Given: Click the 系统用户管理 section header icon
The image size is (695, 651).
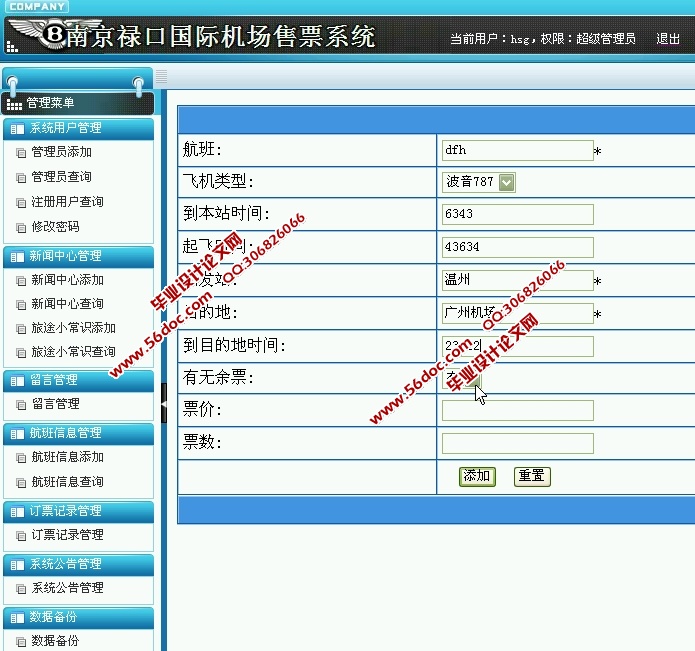Looking at the screenshot, I should tap(17, 129).
